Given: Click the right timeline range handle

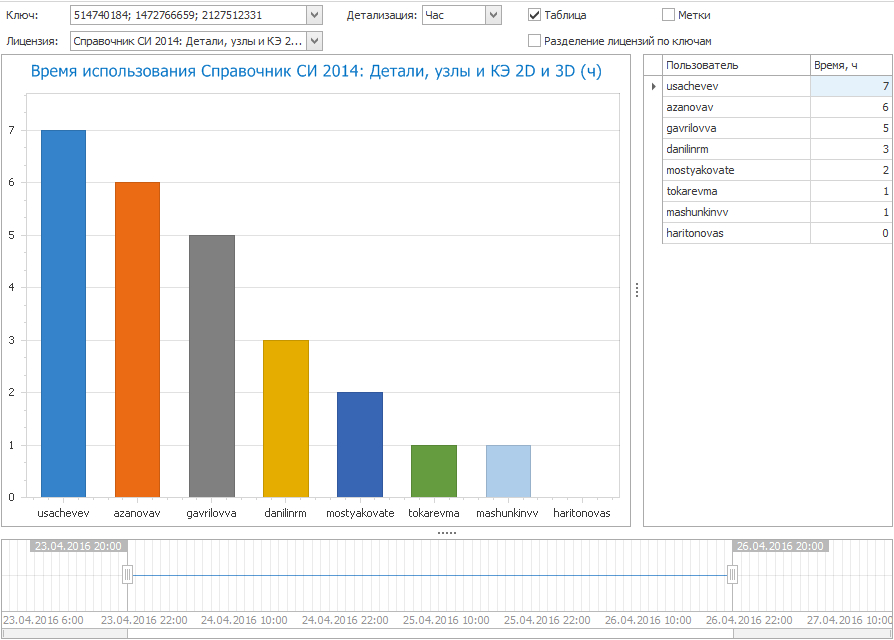Looking at the screenshot, I should click(732, 574).
